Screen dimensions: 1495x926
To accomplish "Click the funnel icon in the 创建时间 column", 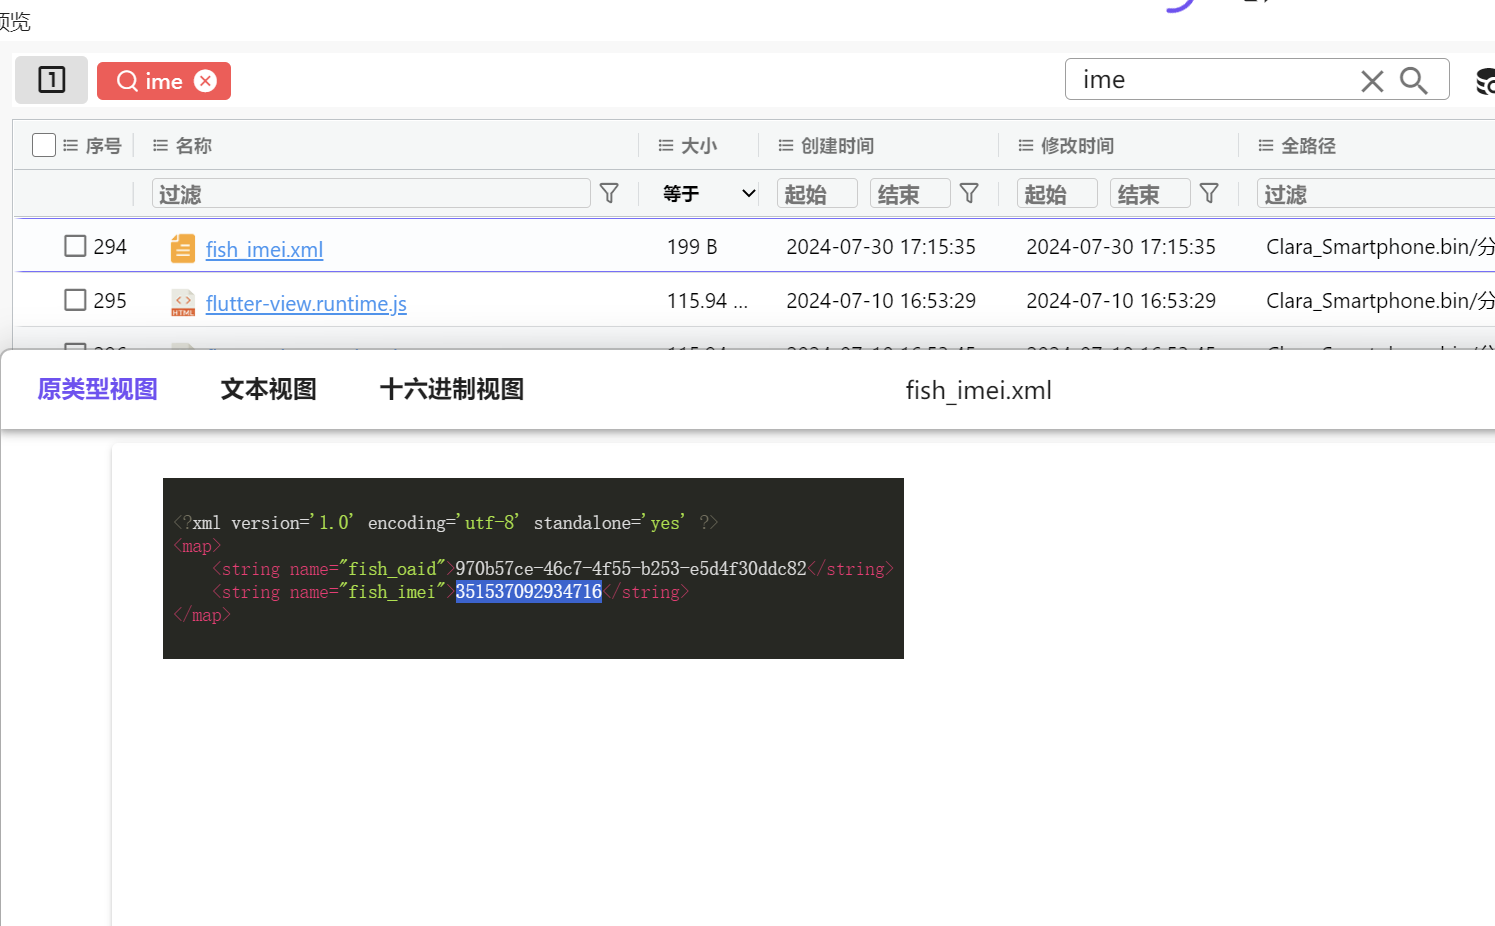I will click(969, 193).
